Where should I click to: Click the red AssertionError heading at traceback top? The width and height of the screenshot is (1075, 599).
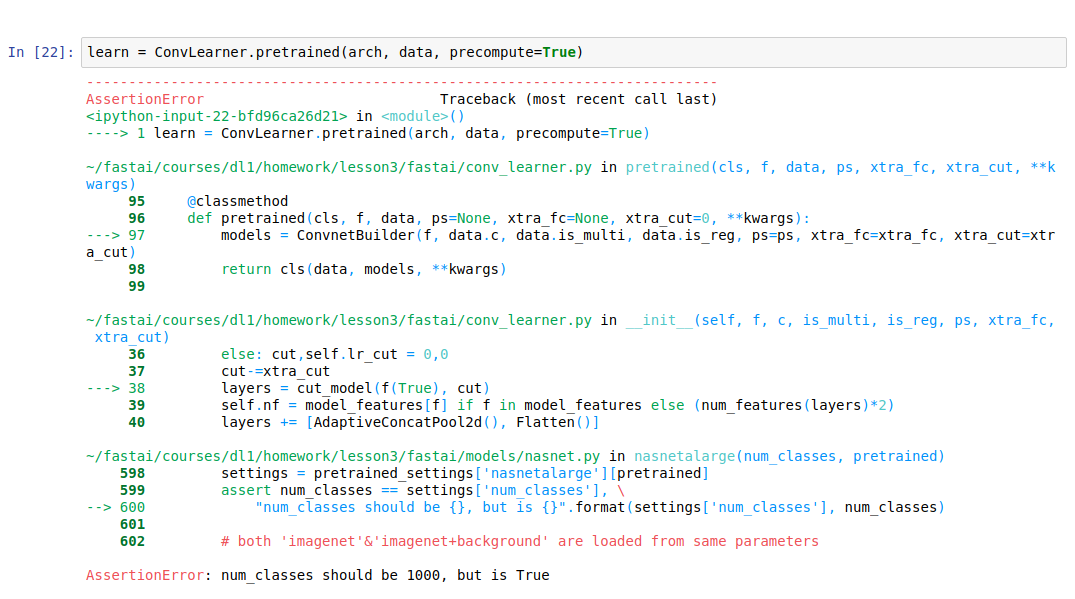[145, 99]
